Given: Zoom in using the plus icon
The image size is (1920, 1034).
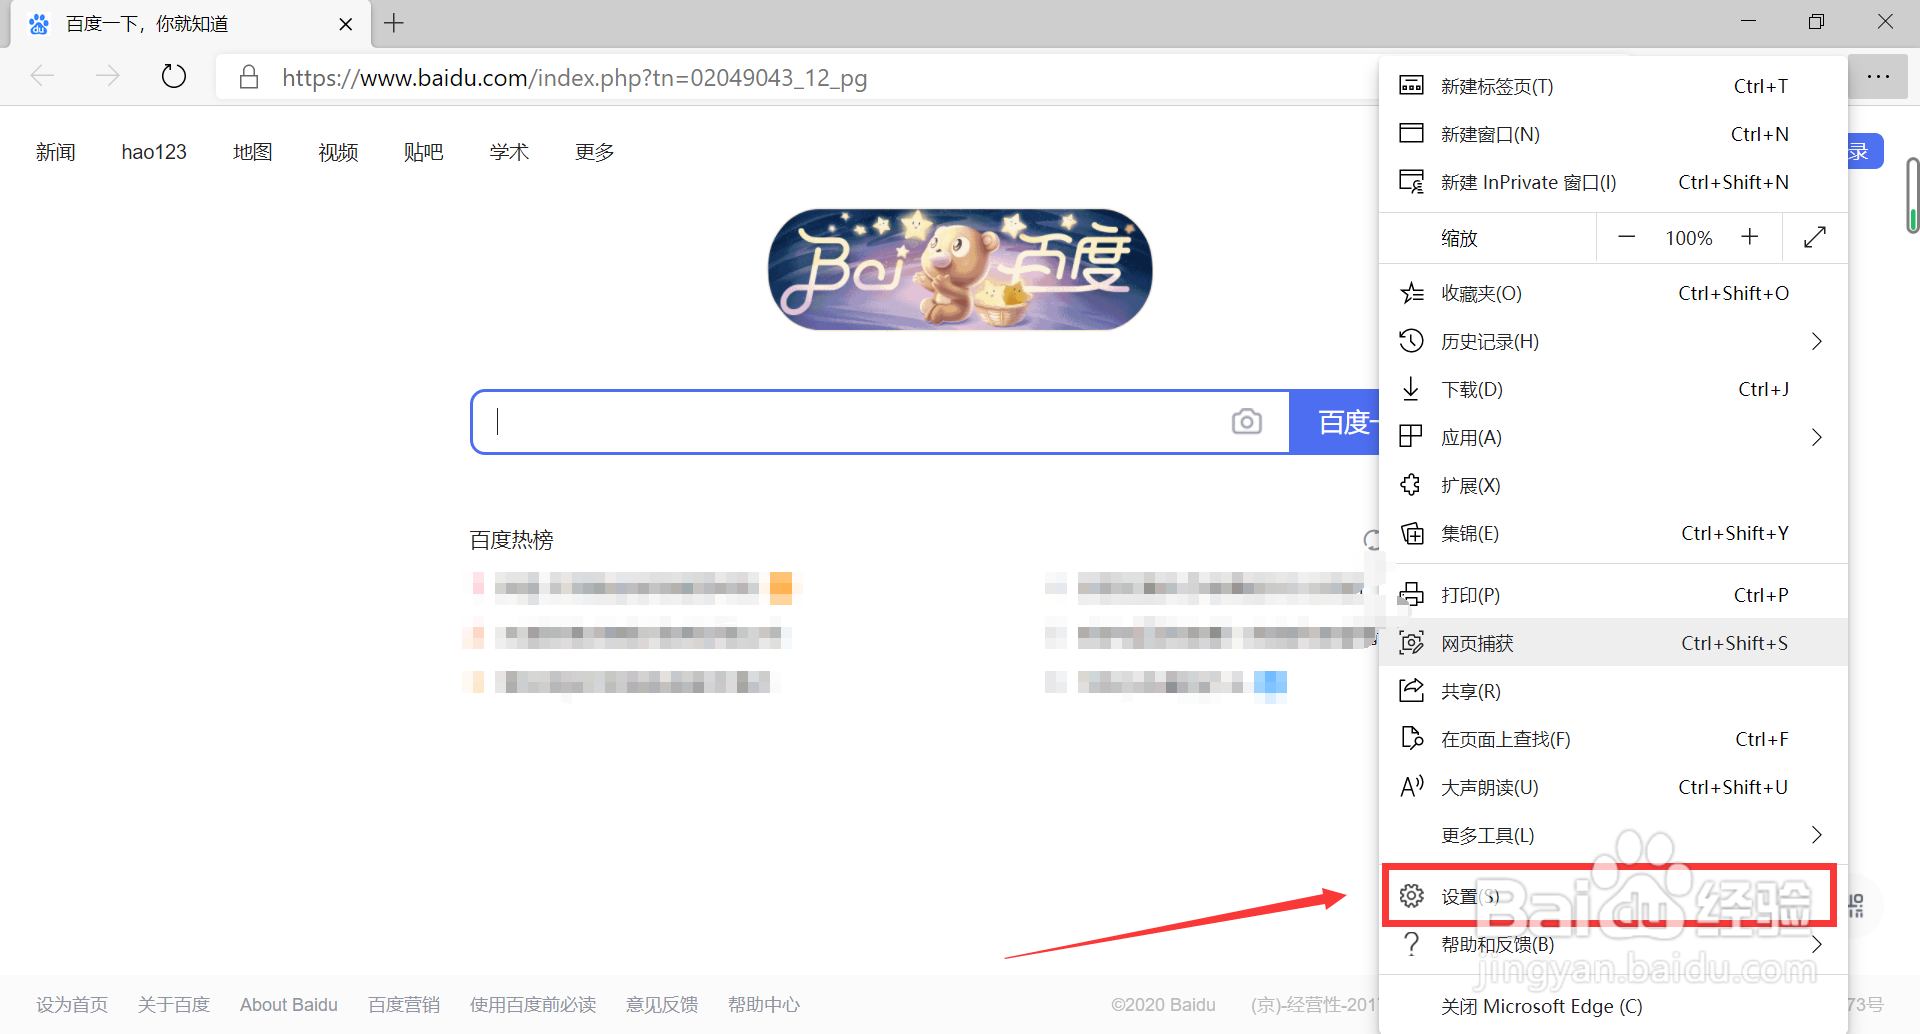Looking at the screenshot, I should (1750, 237).
